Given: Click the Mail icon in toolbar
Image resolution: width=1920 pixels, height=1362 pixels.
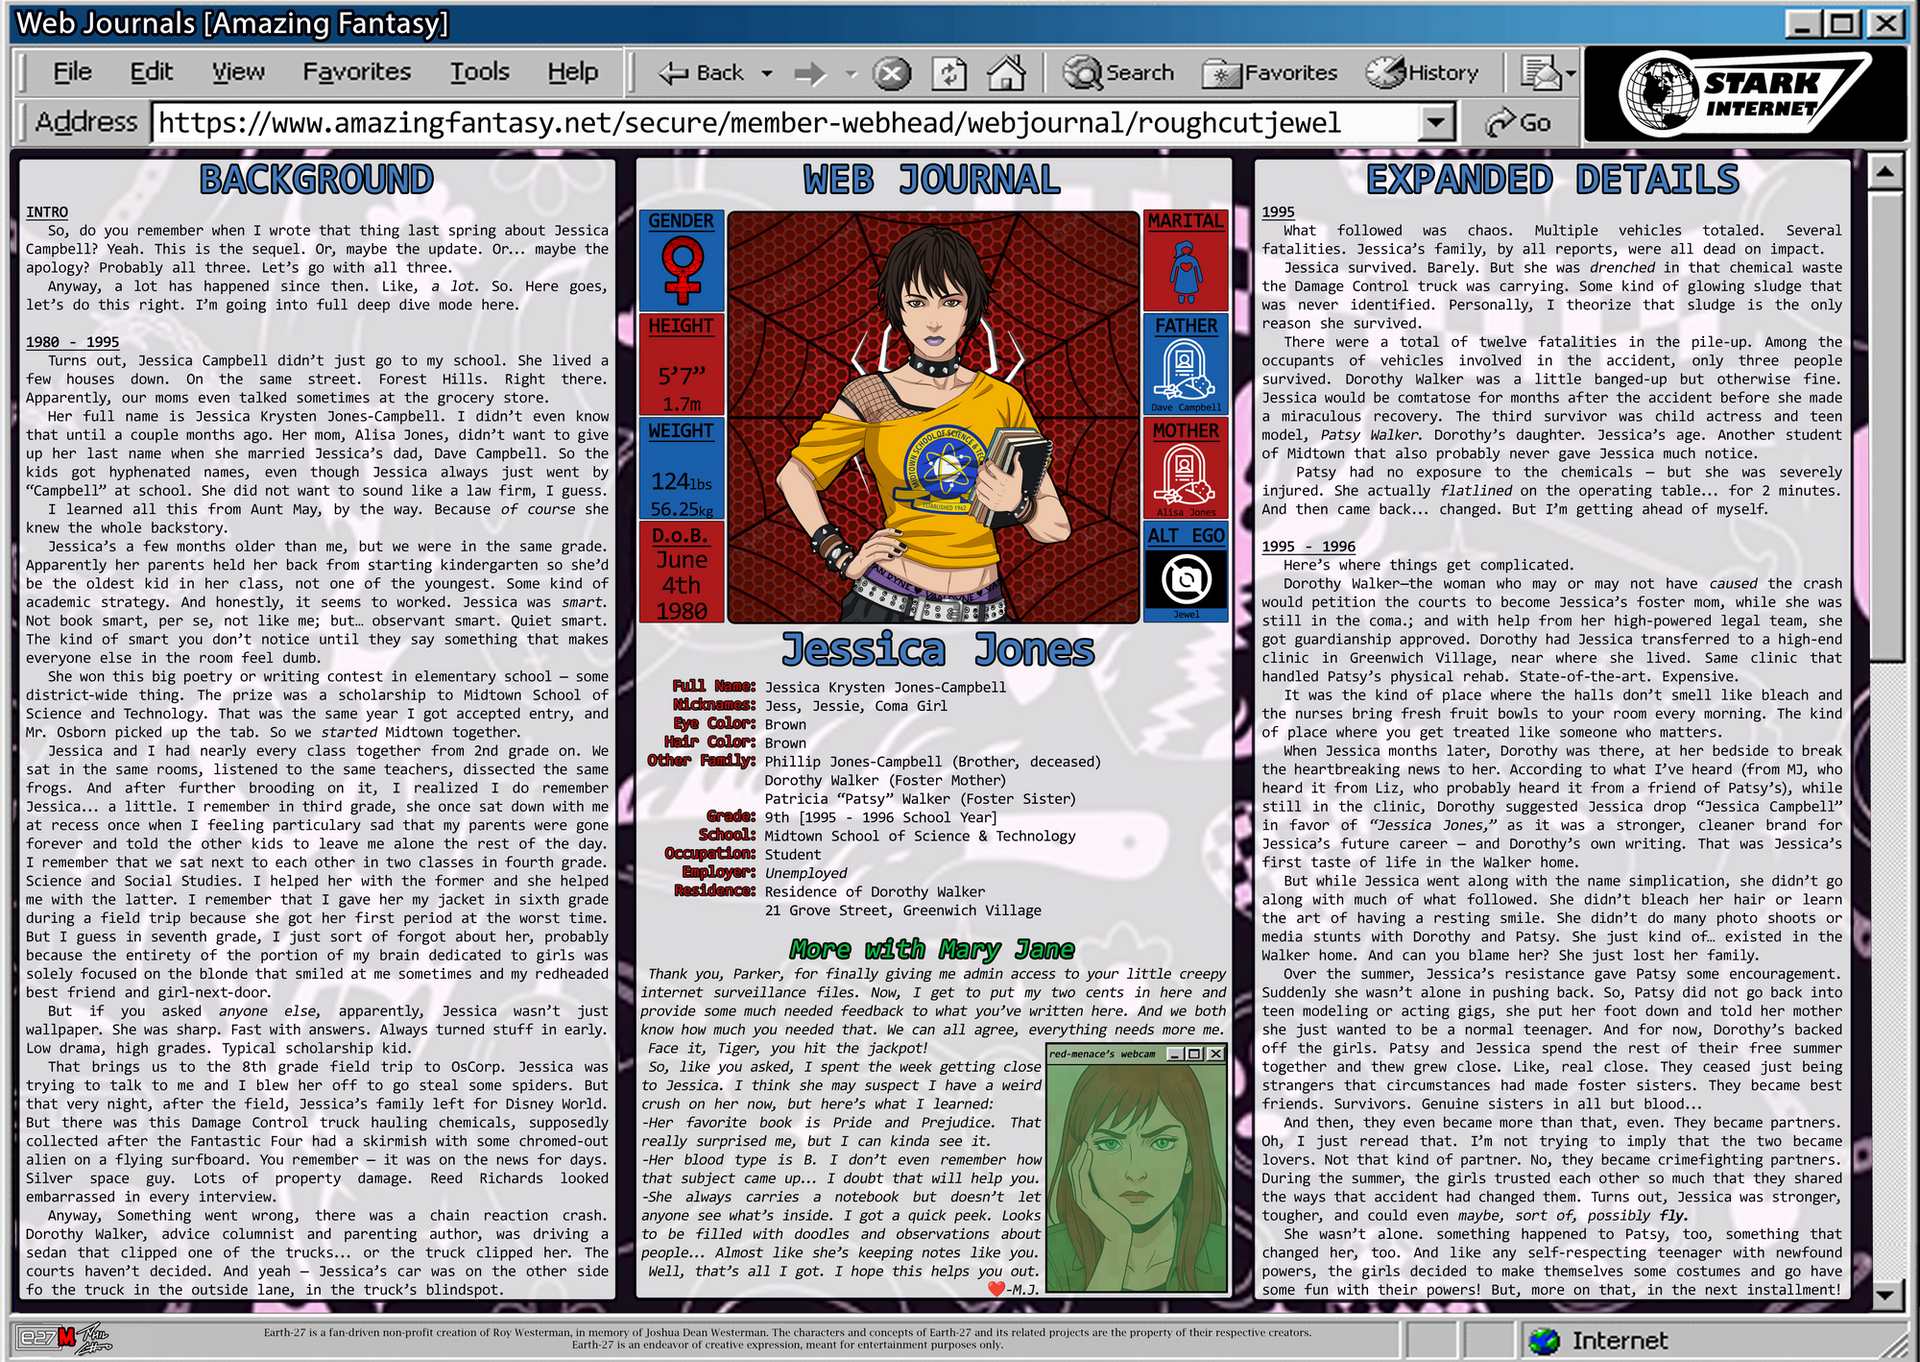Looking at the screenshot, I should click(x=1540, y=72).
